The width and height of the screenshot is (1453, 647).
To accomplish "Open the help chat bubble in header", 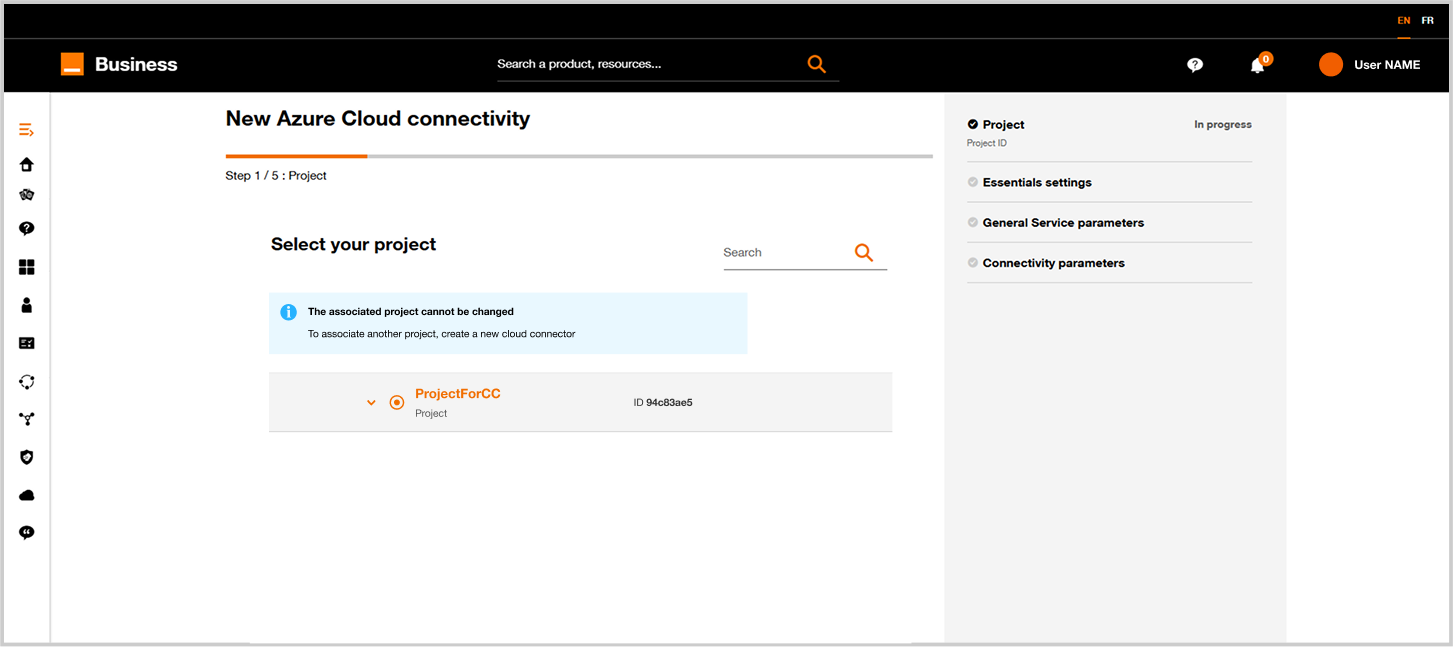I will [x=1195, y=65].
